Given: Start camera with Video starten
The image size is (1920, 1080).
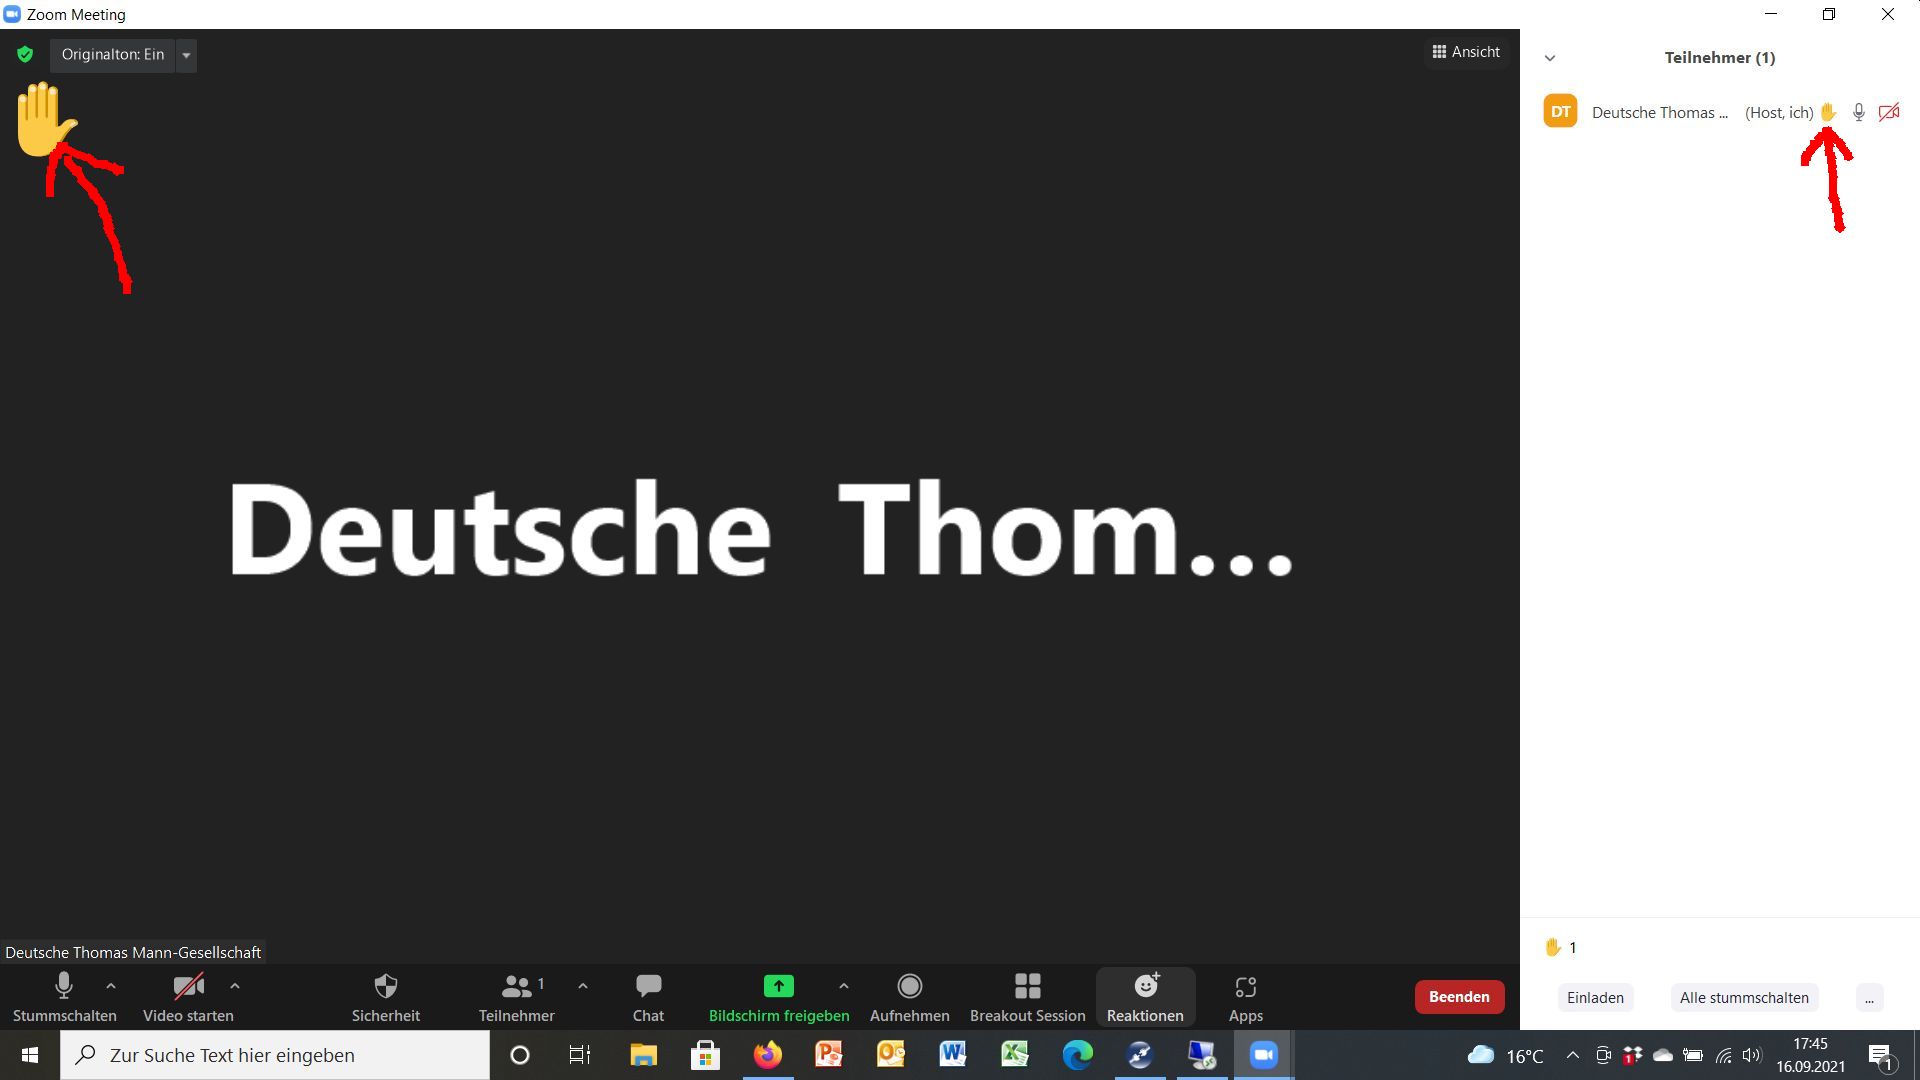Looking at the screenshot, I should 188,997.
